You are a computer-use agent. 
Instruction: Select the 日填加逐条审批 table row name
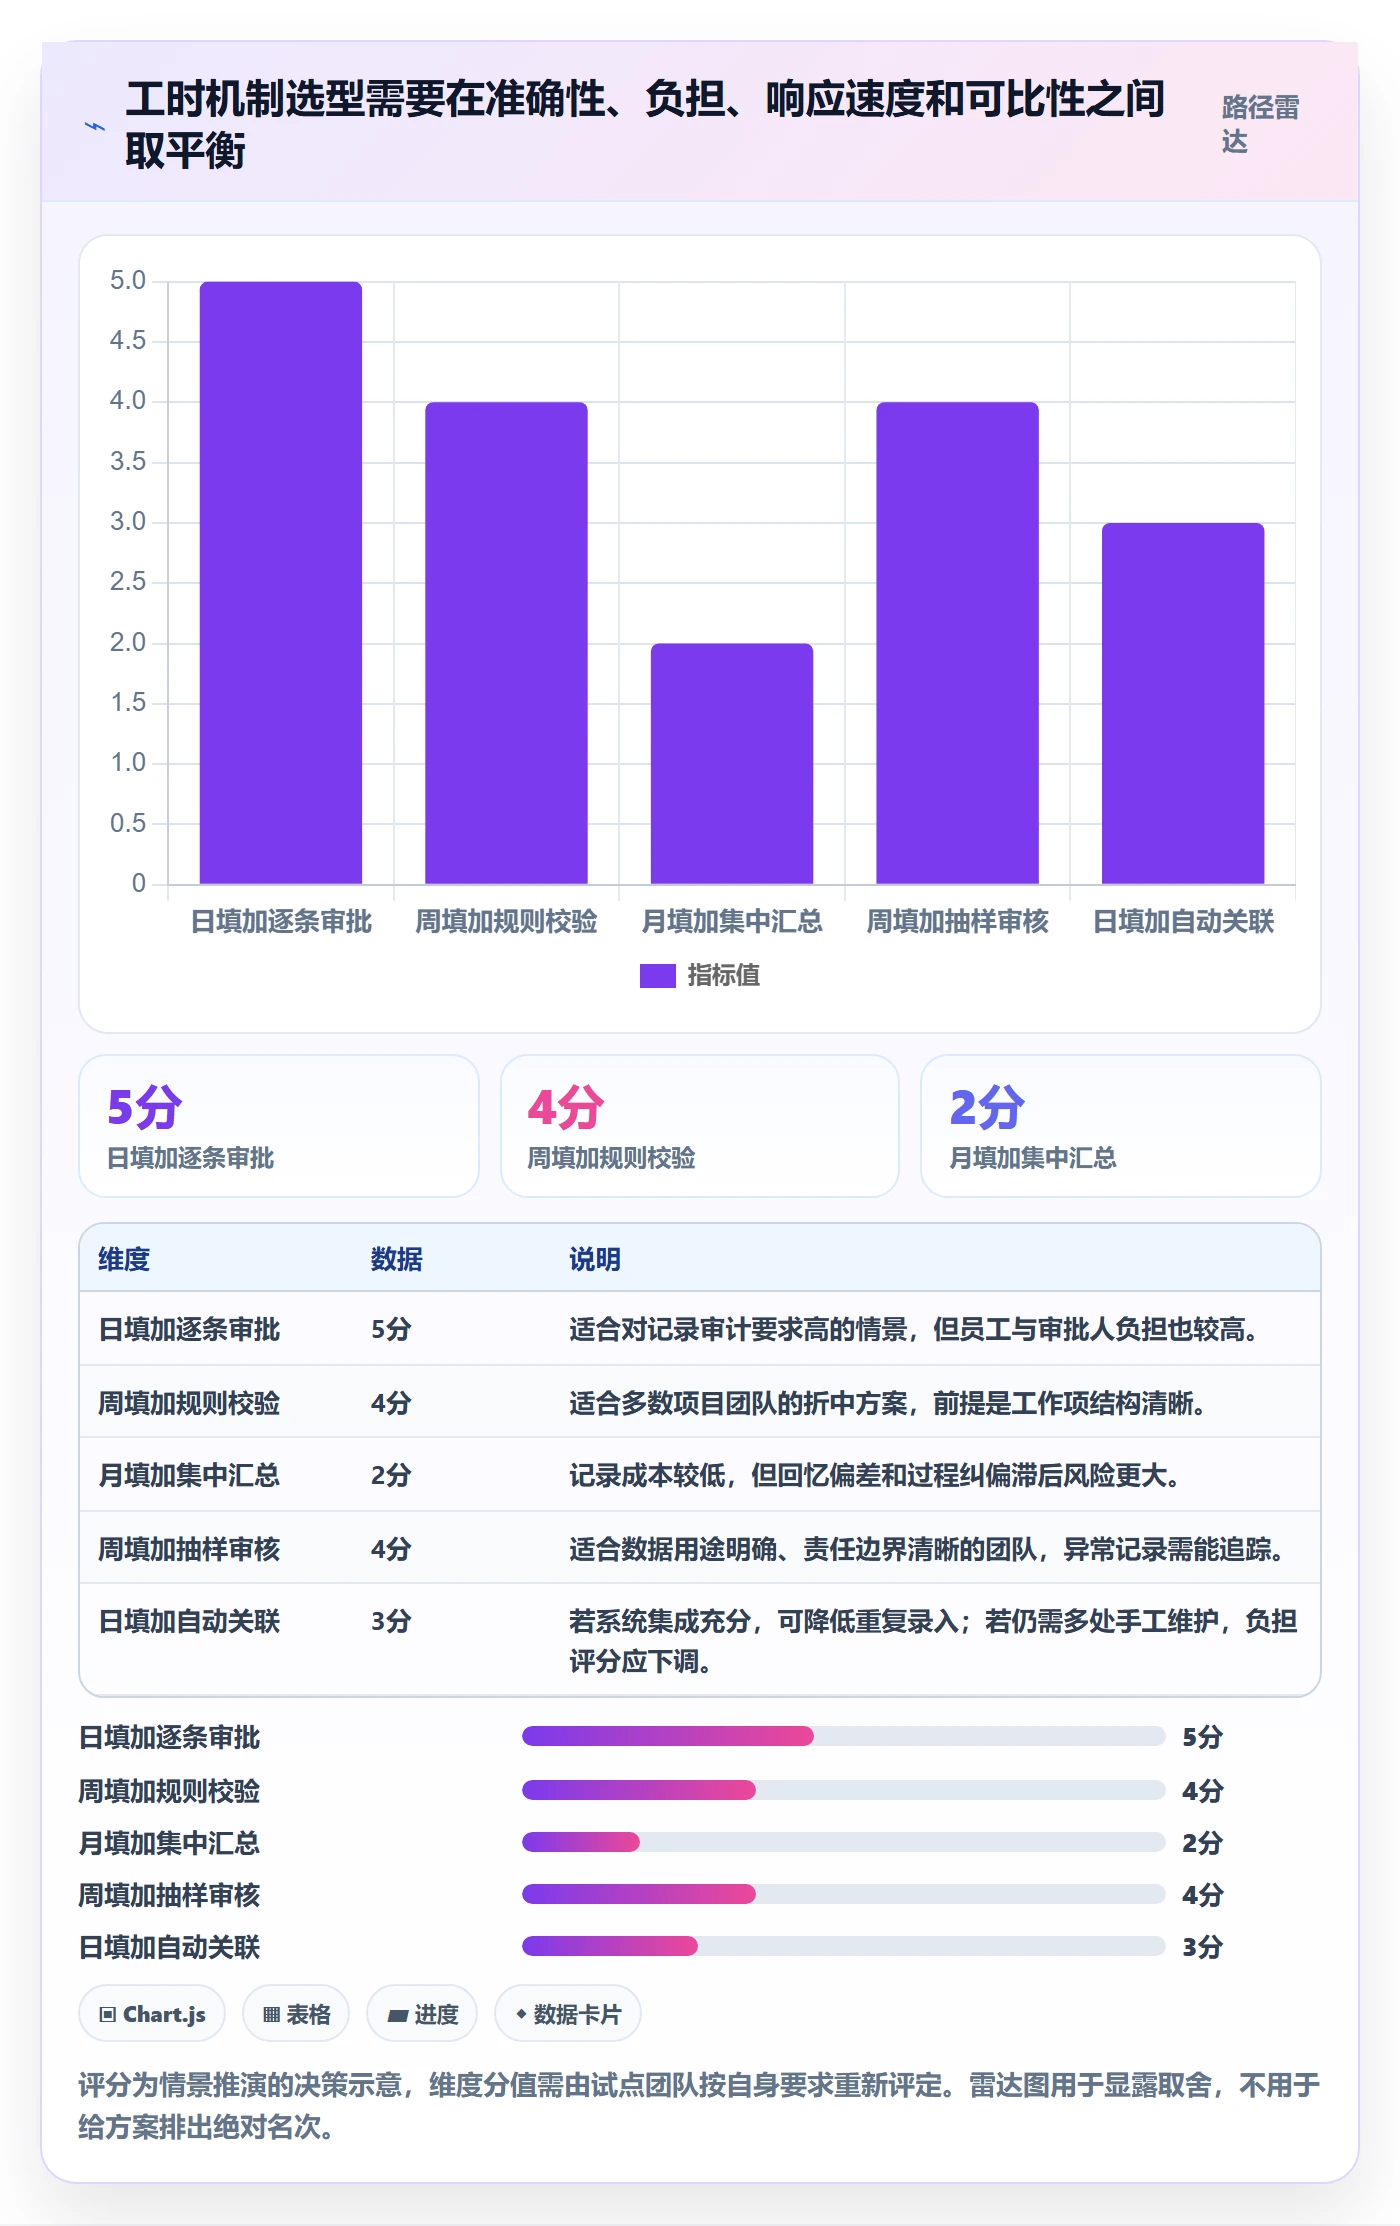click(x=189, y=1329)
